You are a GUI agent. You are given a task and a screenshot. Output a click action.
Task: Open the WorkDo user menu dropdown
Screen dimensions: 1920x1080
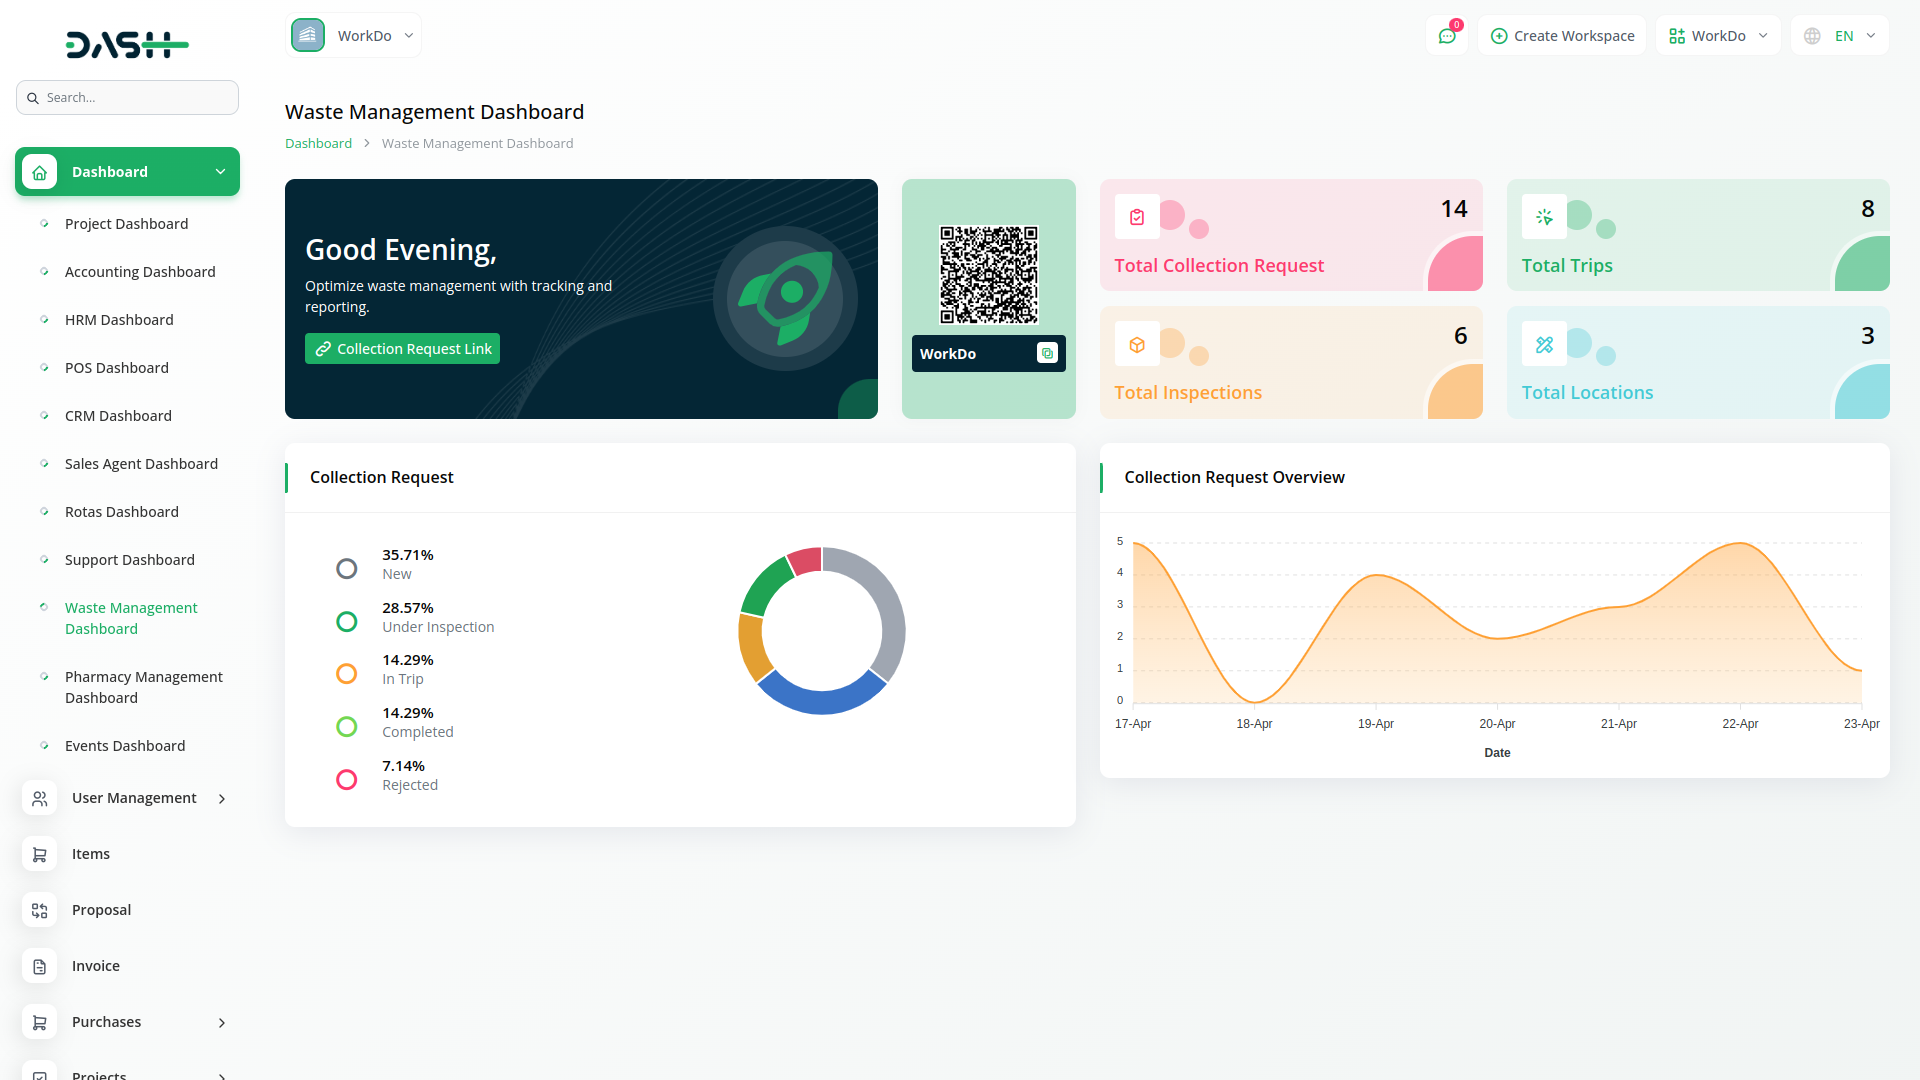[1718, 36]
